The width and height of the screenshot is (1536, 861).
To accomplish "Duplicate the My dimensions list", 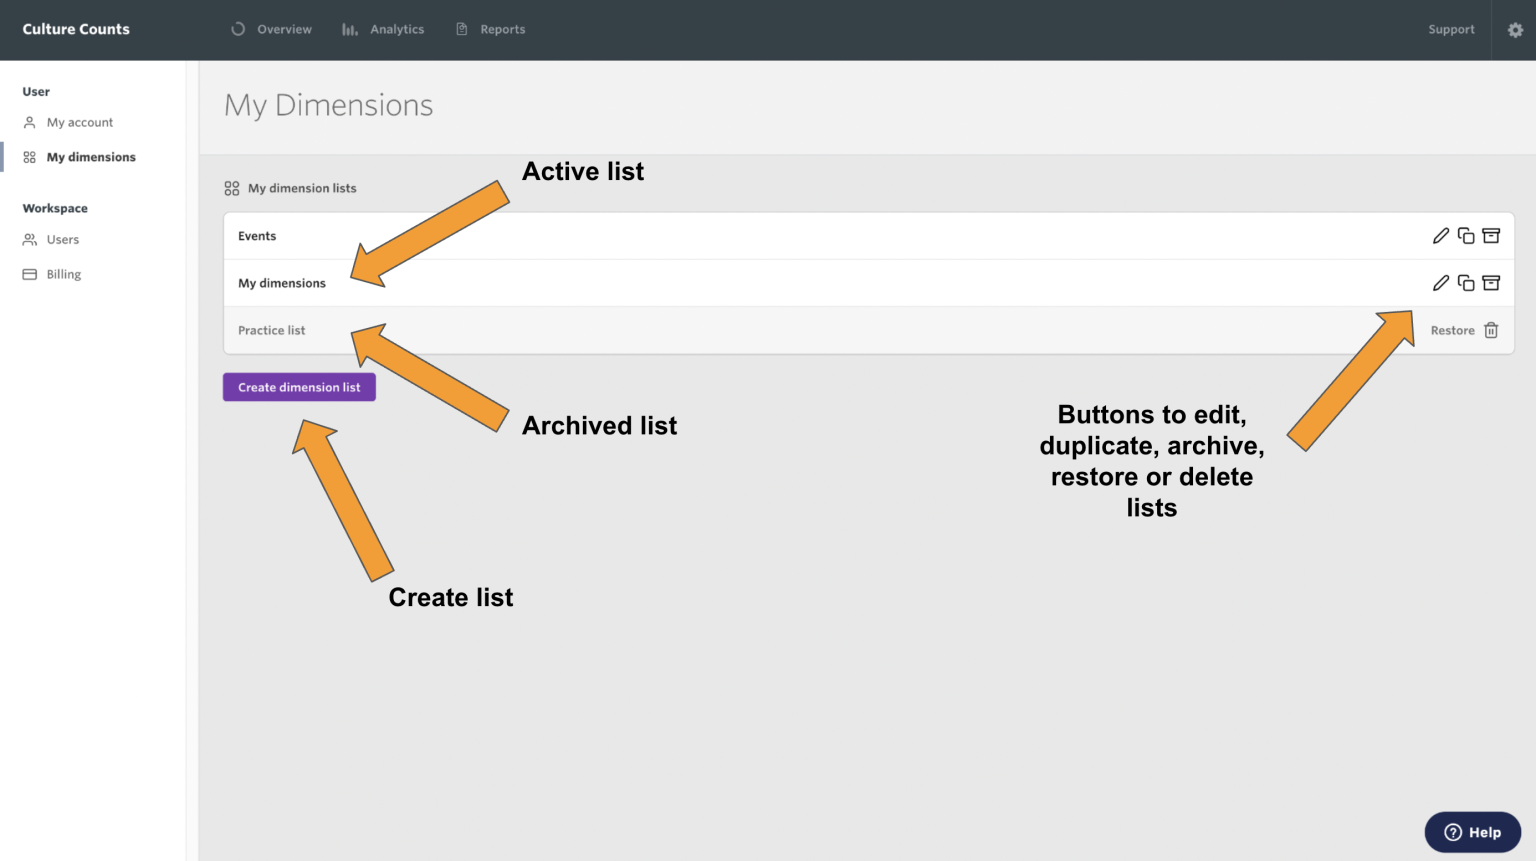I will pyautogui.click(x=1466, y=283).
